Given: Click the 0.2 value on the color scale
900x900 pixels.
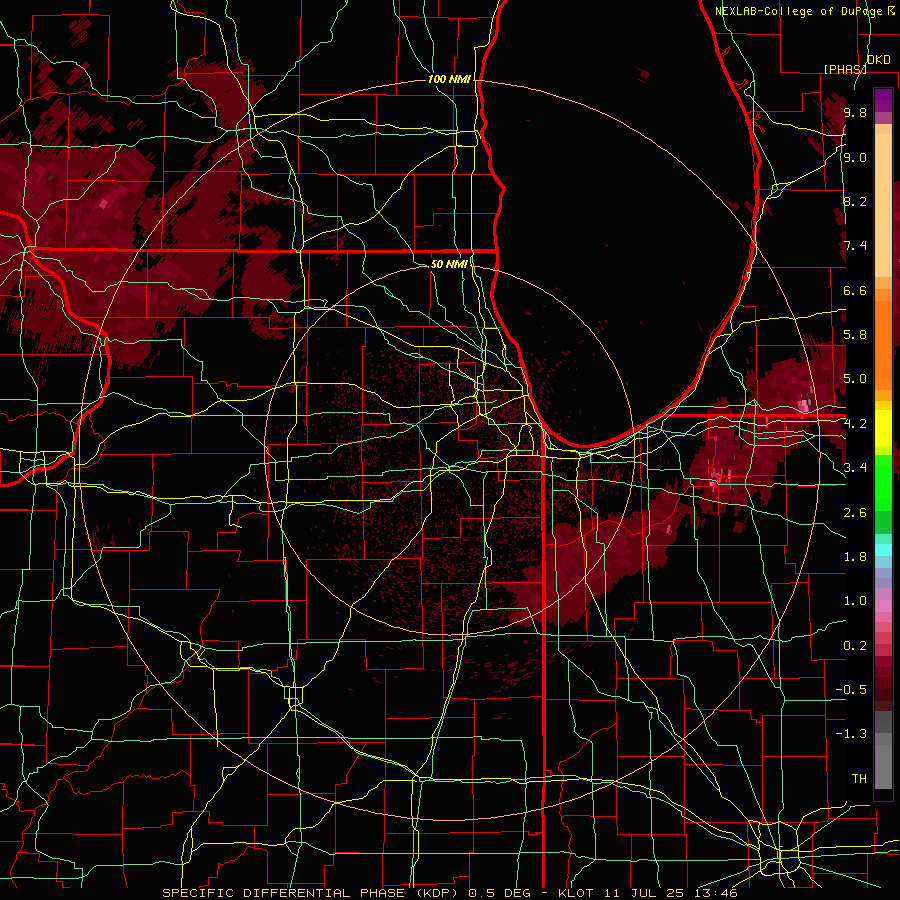Looking at the screenshot, I should tap(855, 646).
